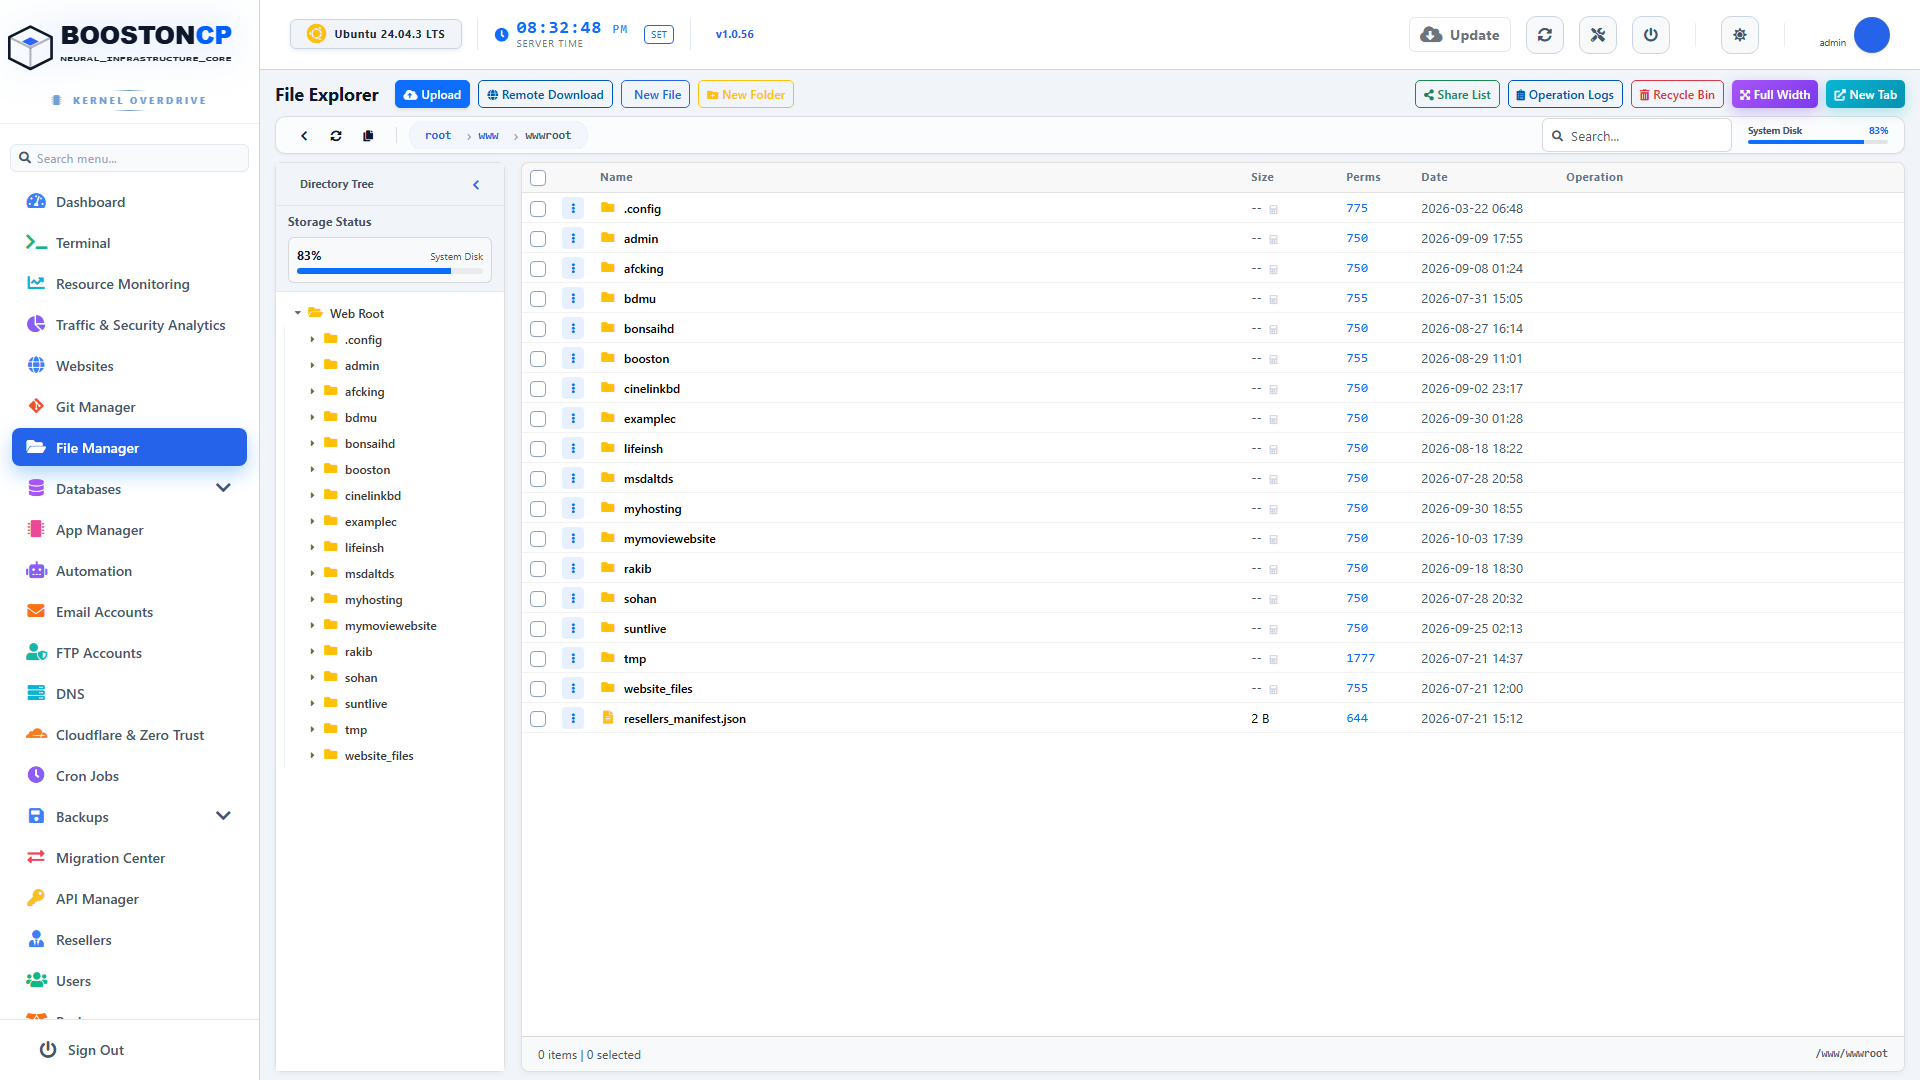Image resolution: width=1920 pixels, height=1080 pixels.
Task: Click size calculate icon for tmp folder
Action: (x=1273, y=659)
